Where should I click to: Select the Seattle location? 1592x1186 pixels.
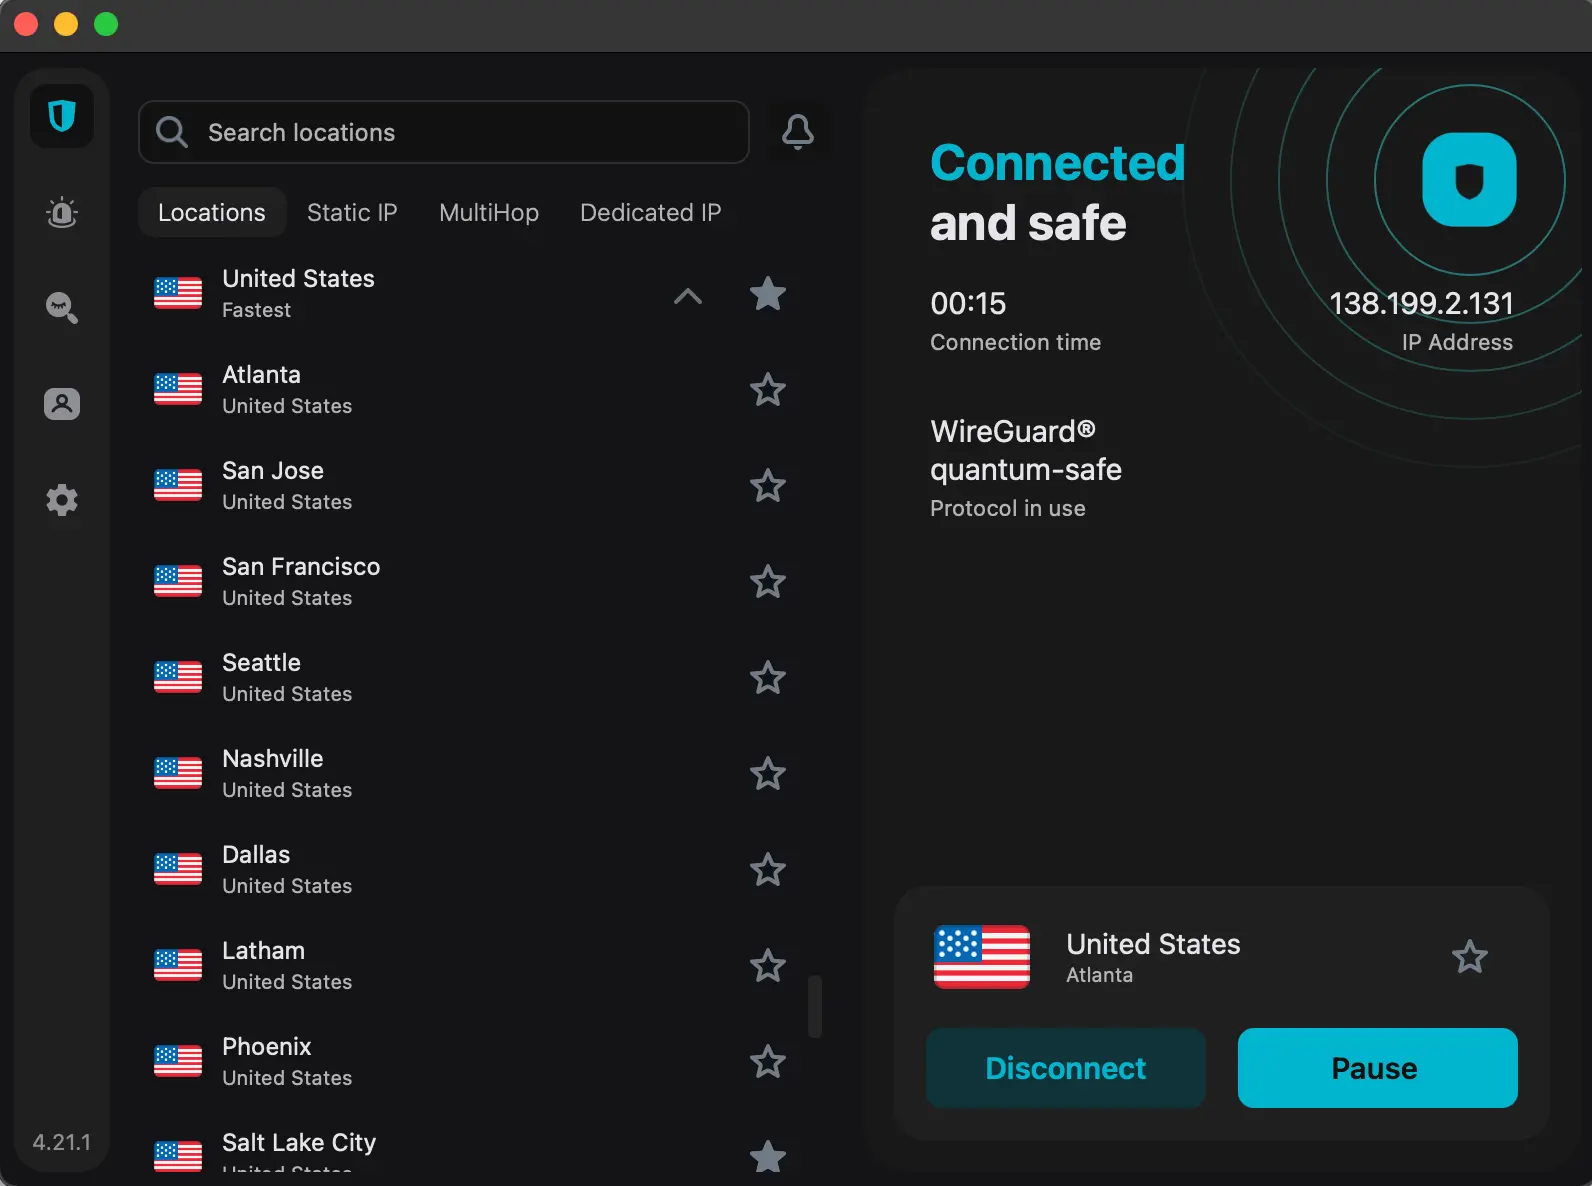click(x=470, y=677)
